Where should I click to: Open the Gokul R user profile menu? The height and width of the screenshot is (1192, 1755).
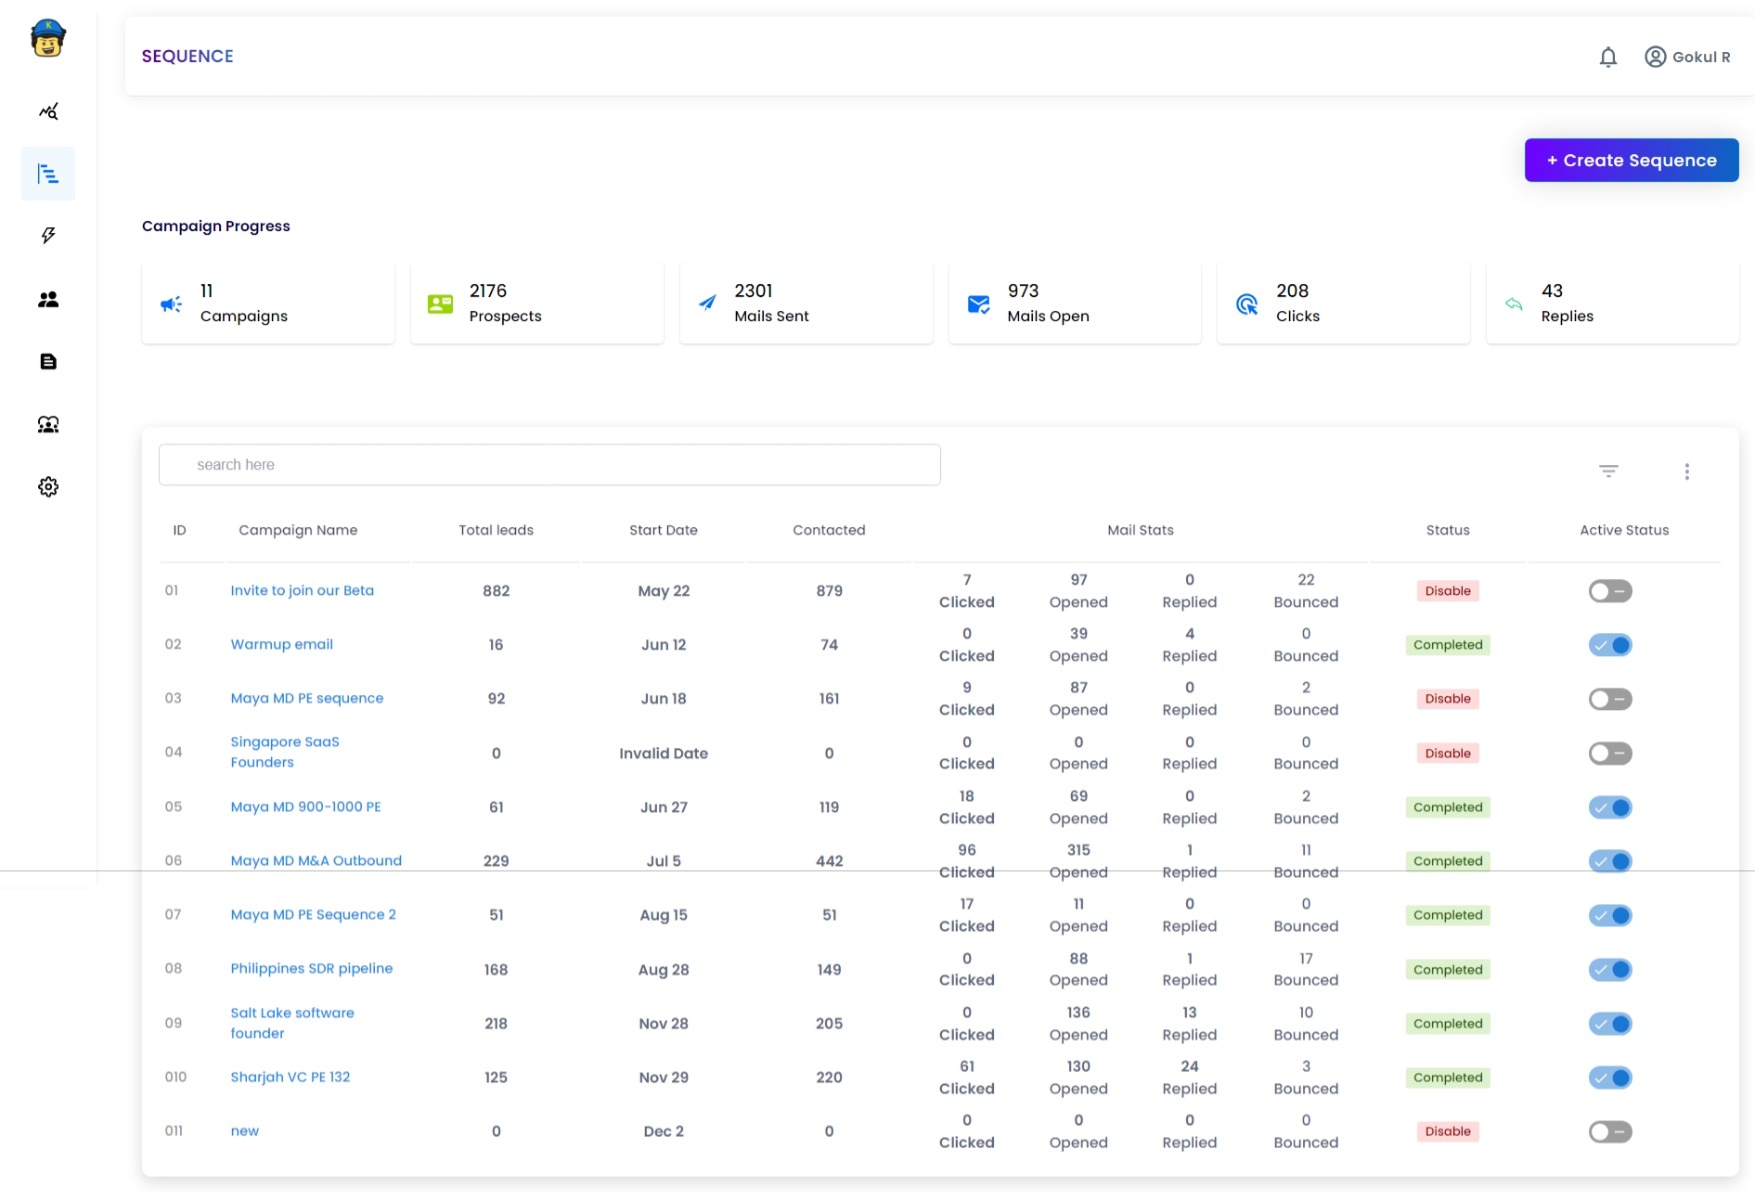click(1687, 57)
